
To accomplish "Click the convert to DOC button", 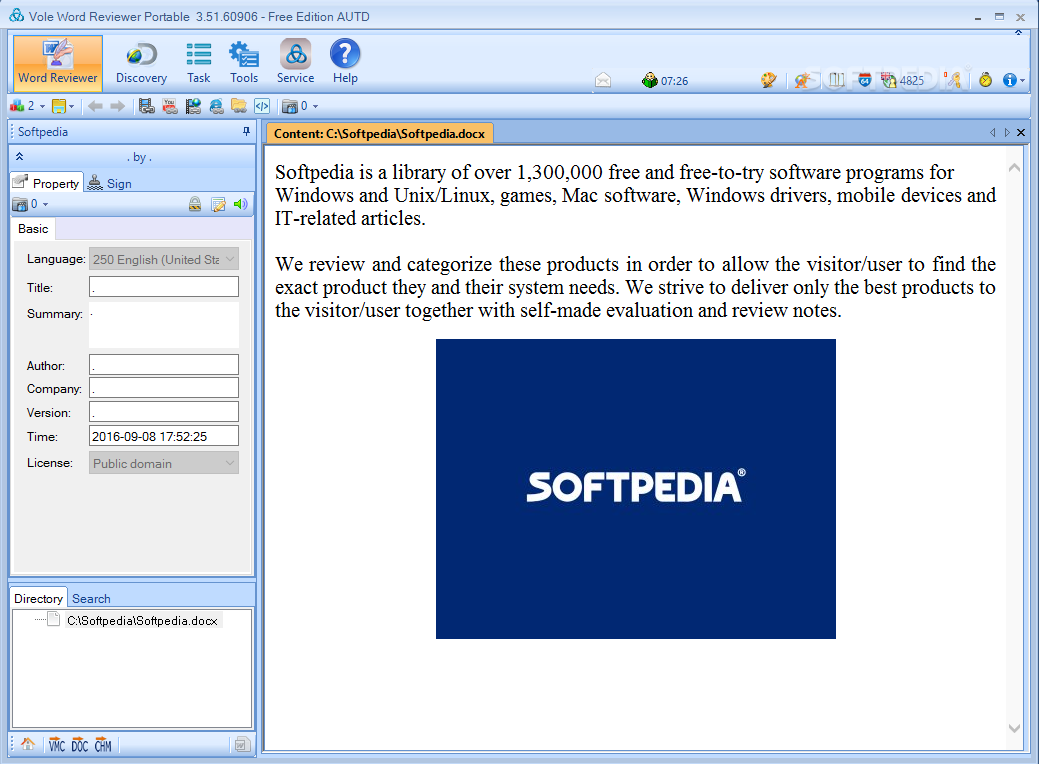I will click(80, 745).
